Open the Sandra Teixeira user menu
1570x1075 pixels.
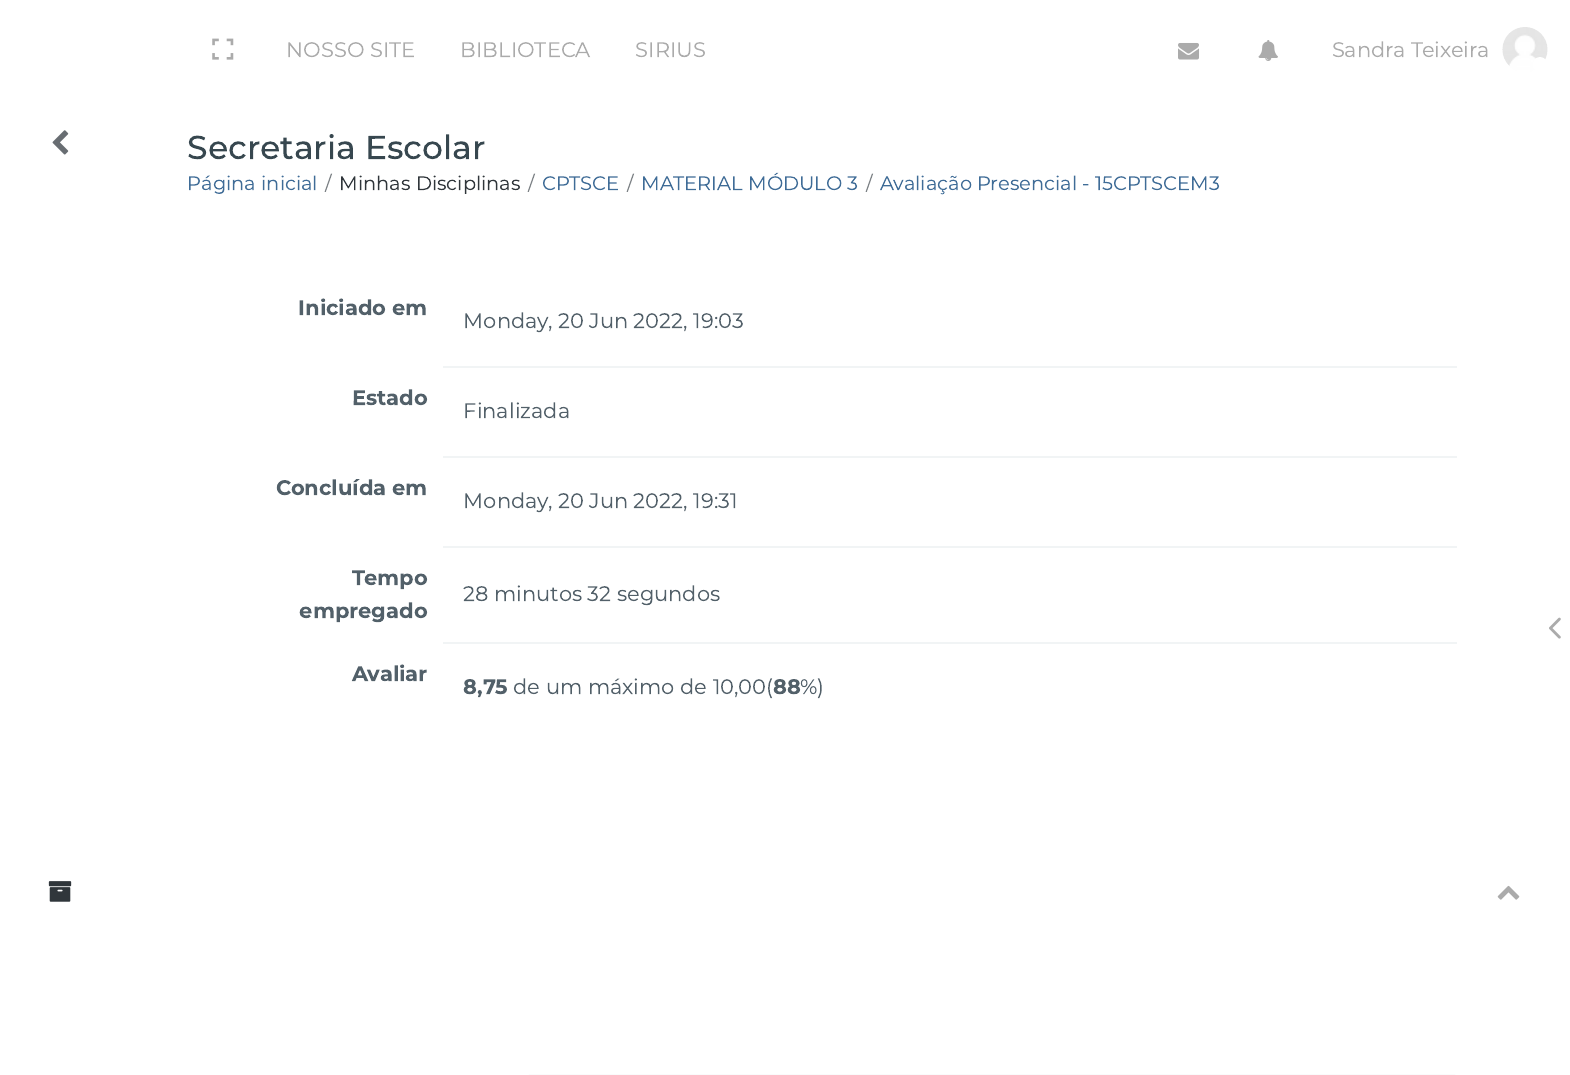click(1409, 50)
